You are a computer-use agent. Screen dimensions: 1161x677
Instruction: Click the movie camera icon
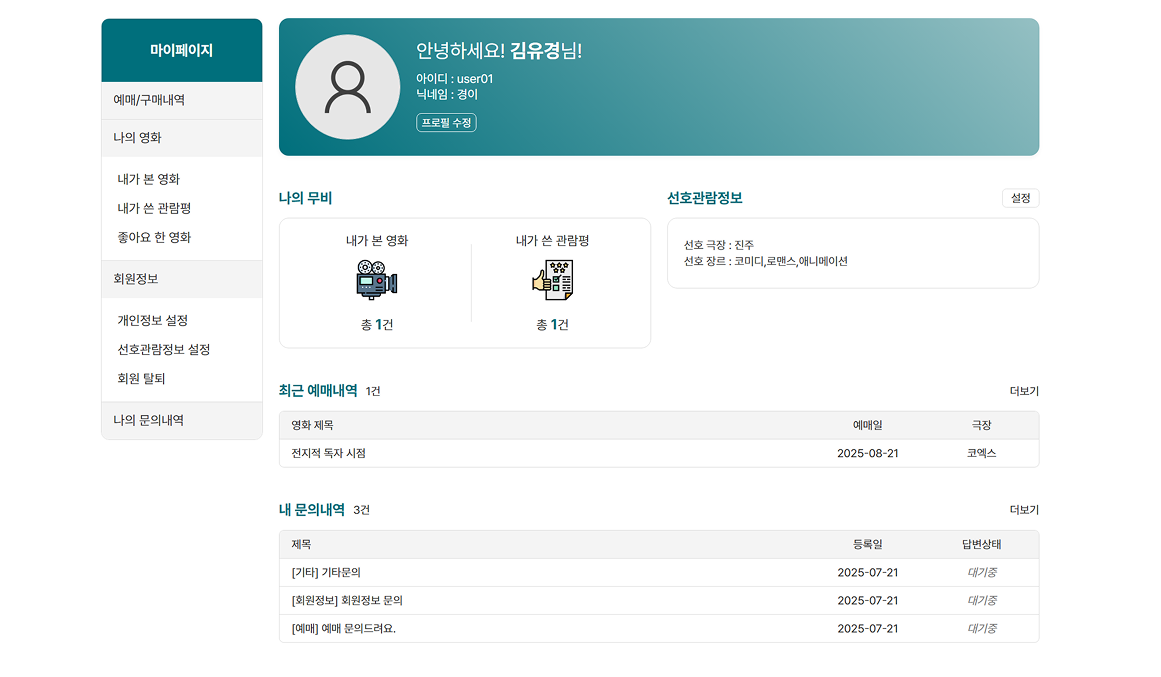point(376,280)
